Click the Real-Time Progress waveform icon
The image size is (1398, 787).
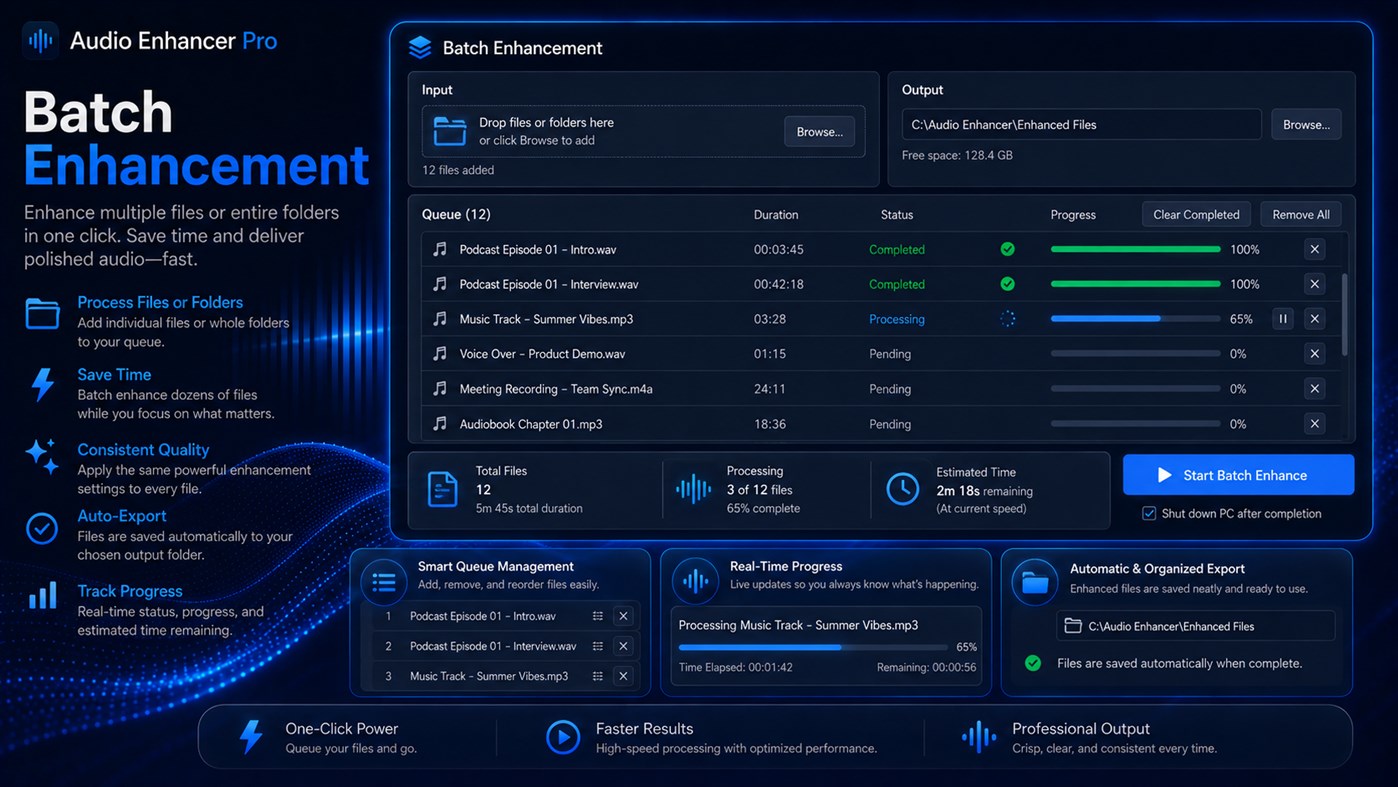click(x=696, y=582)
